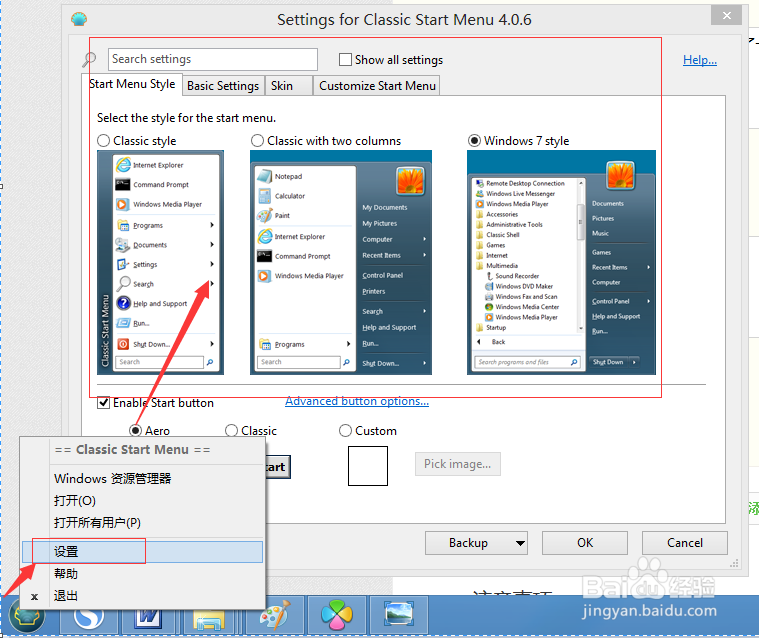Click the Search settings input field
The width and height of the screenshot is (759, 638).
[x=213, y=59]
